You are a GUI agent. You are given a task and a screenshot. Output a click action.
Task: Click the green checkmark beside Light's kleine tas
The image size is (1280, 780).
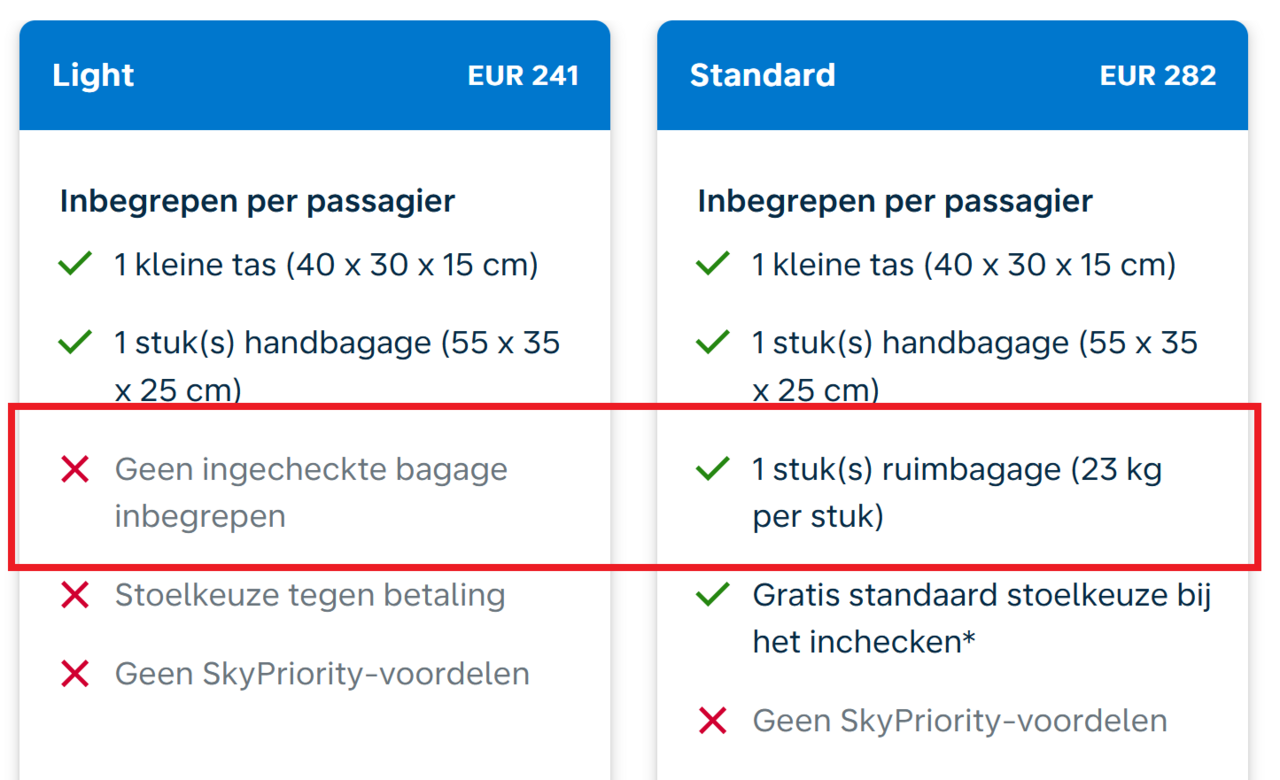[x=75, y=265]
